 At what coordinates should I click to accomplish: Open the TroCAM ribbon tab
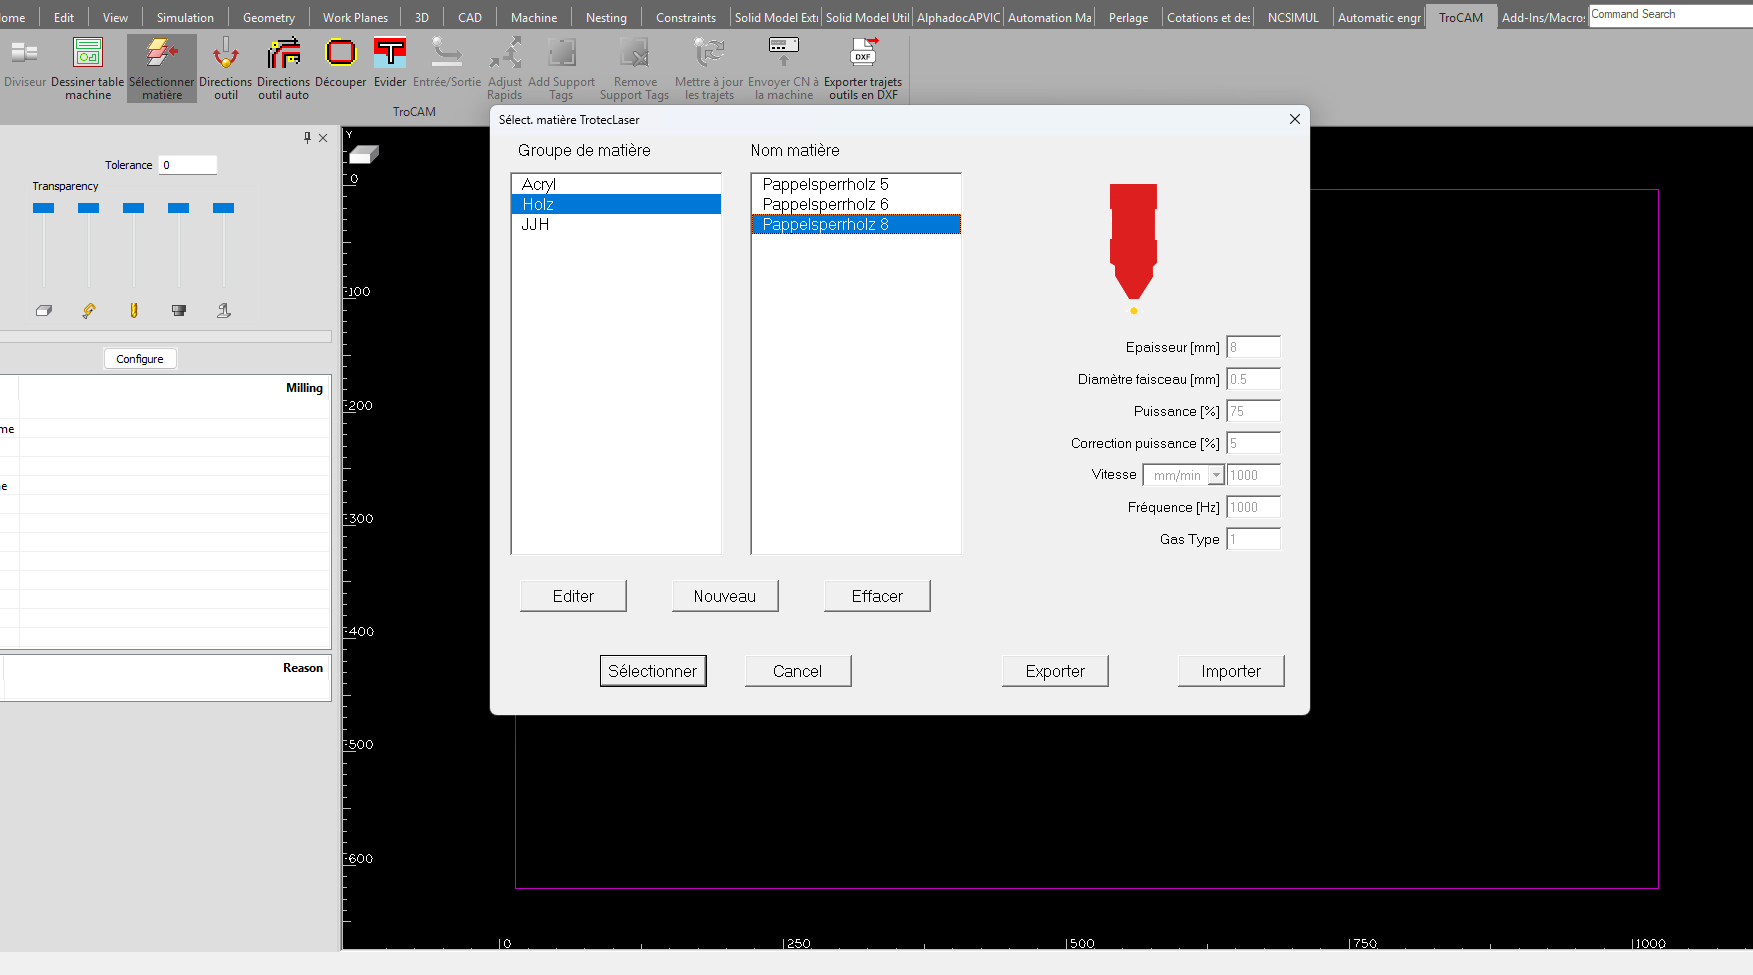(1461, 17)
